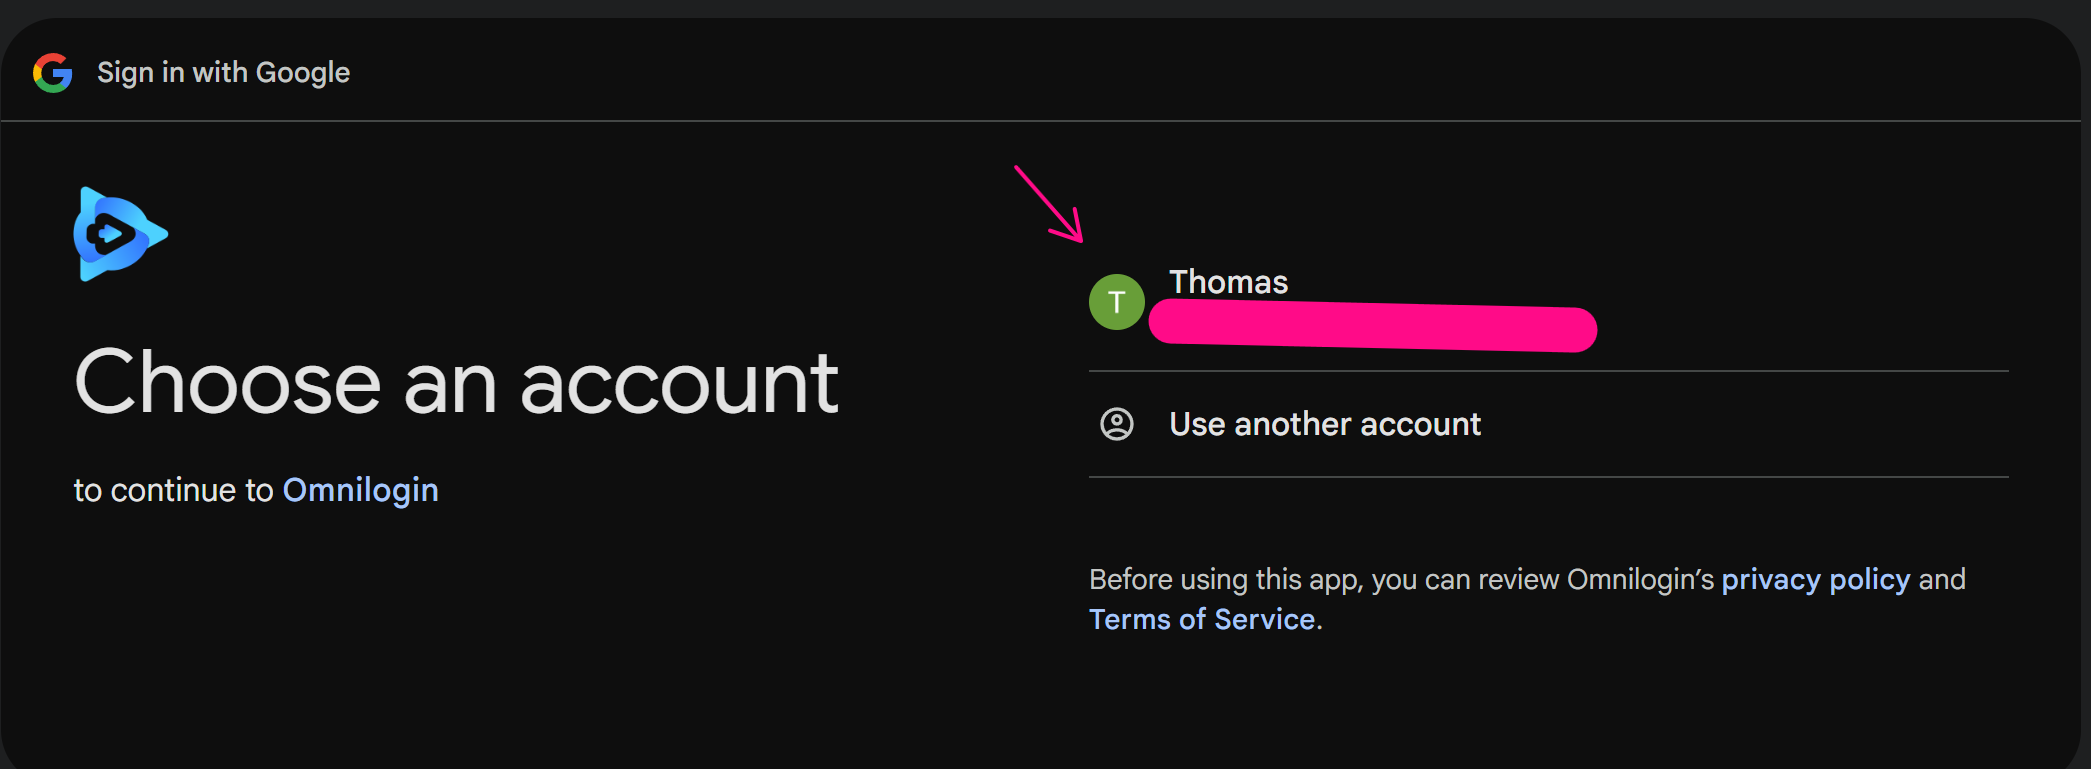Click the pink arrow annotation
Image resolution: width=2091 pixels, height=769 pixels.
pyautogui.click(x=1048, y=204)
